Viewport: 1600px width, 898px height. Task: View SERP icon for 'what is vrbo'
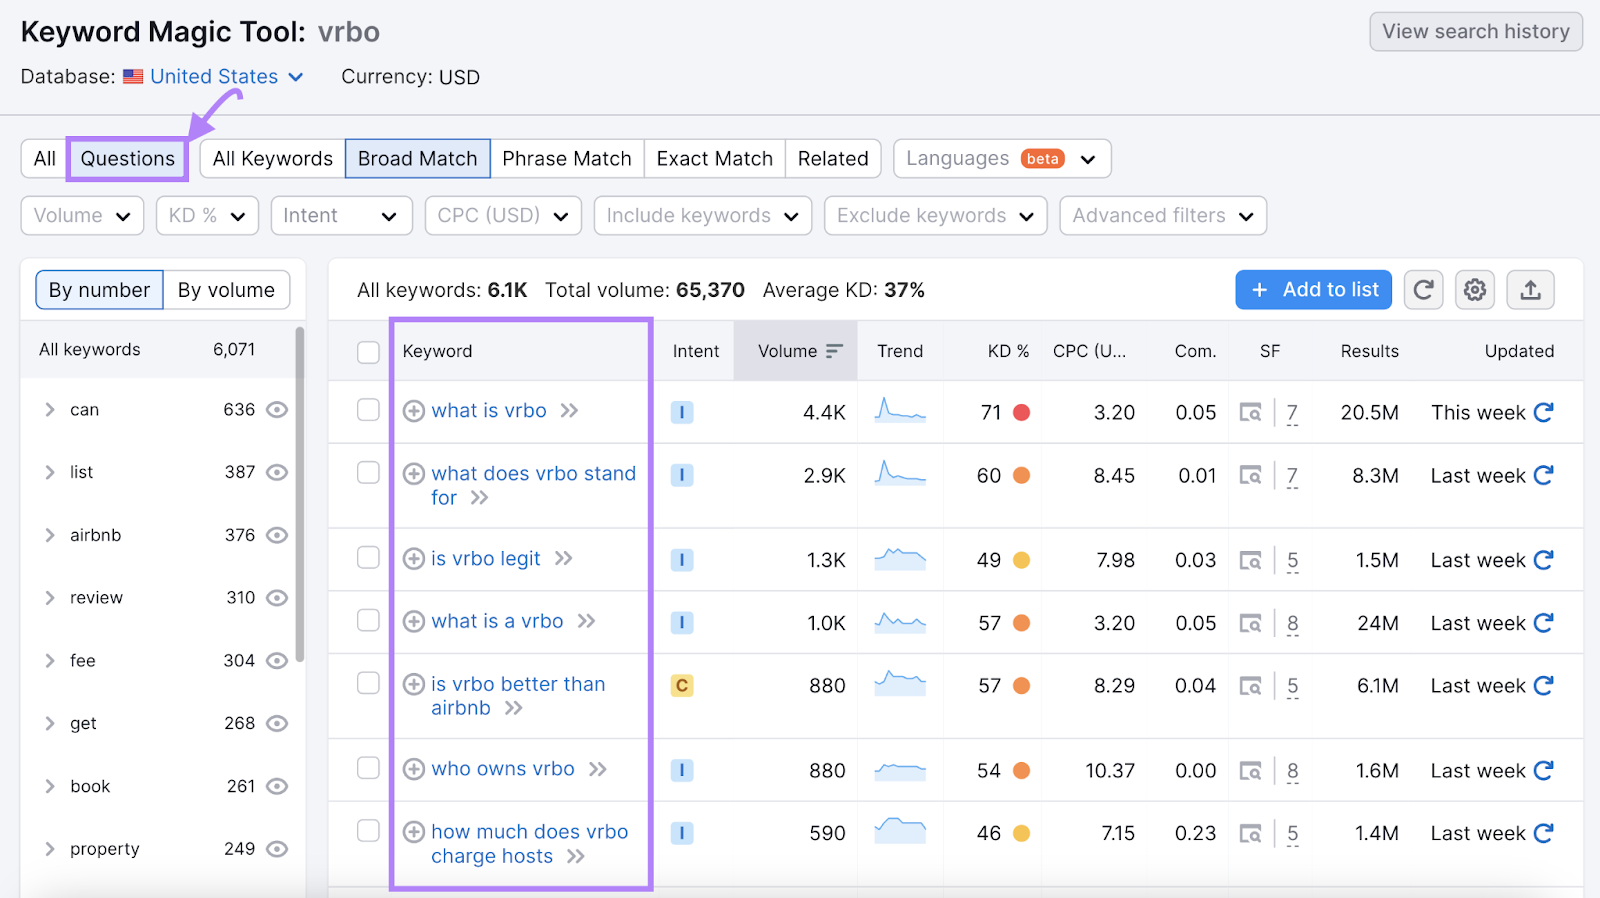tap(1250, 412)
